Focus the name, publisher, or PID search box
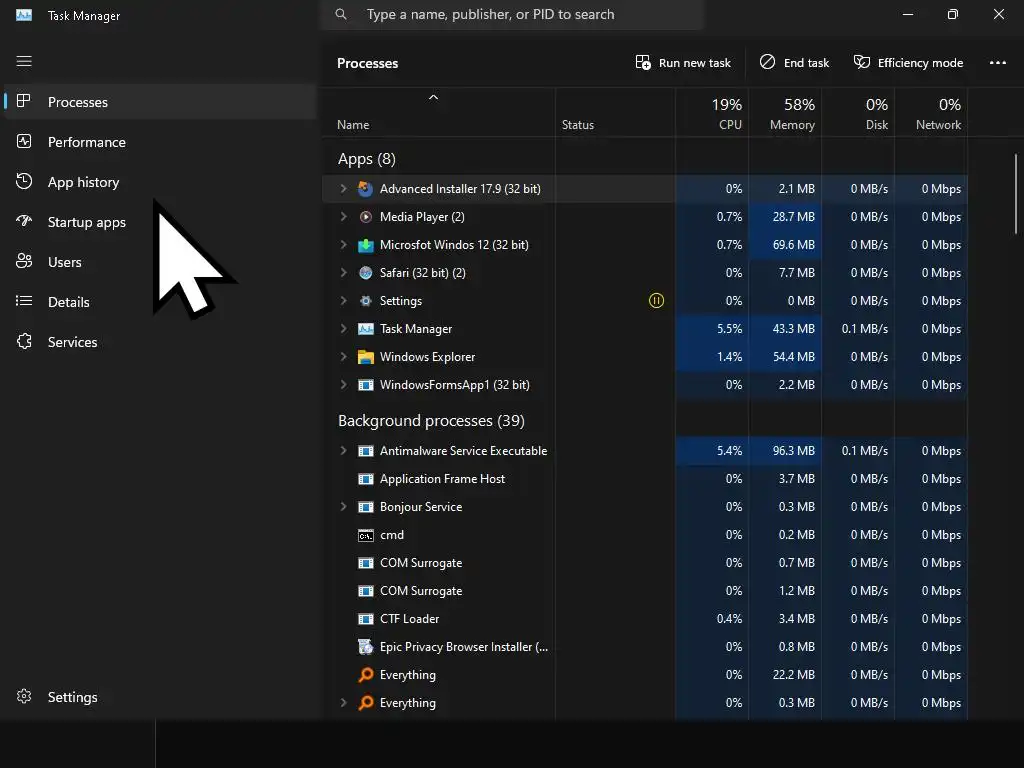This screenshot has height=768, width=1024. 513,14
